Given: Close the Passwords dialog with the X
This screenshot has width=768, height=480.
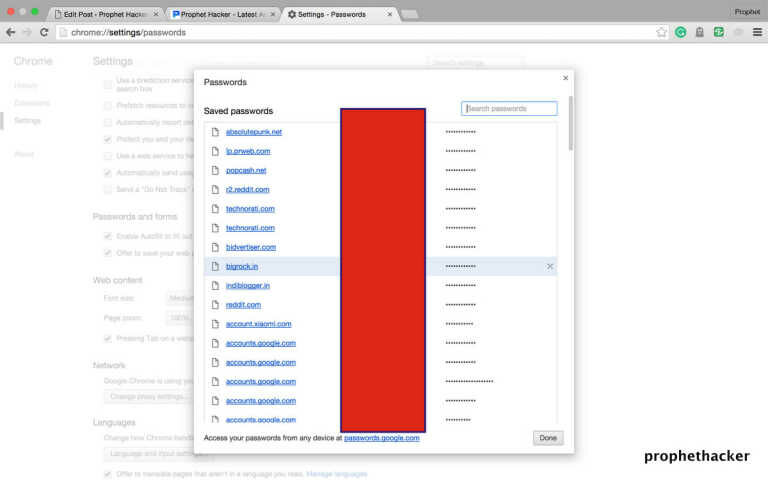Looking at the screenshot, I should tap(565, 78).
